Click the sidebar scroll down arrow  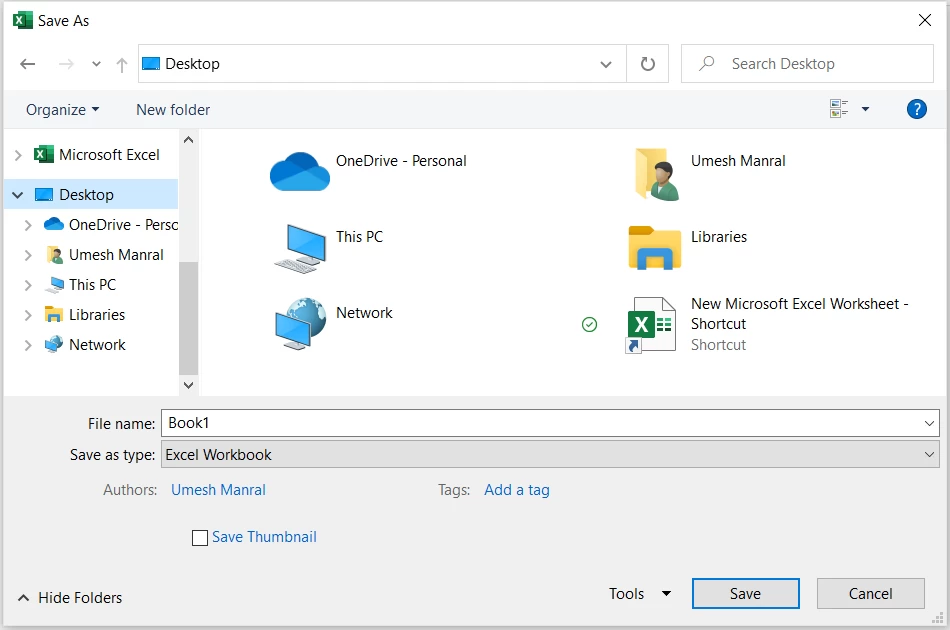click(x=188, y=385)
